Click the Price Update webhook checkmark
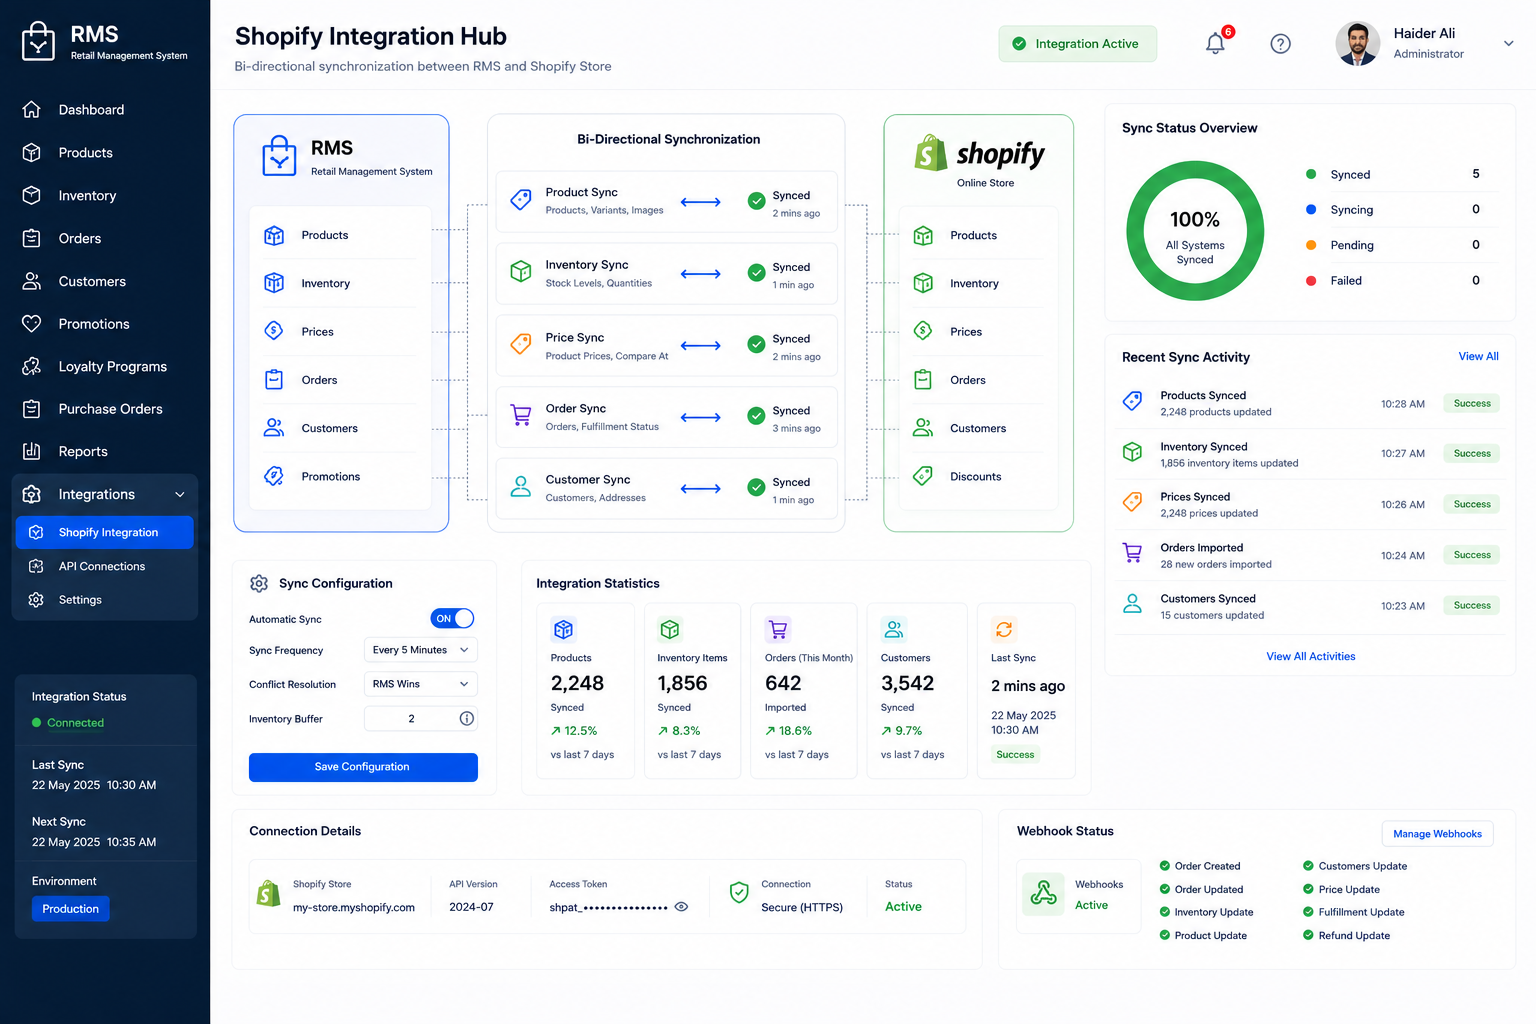Image resolution: width=1536 pixels, height=1024 pixels. [1308, 889]
